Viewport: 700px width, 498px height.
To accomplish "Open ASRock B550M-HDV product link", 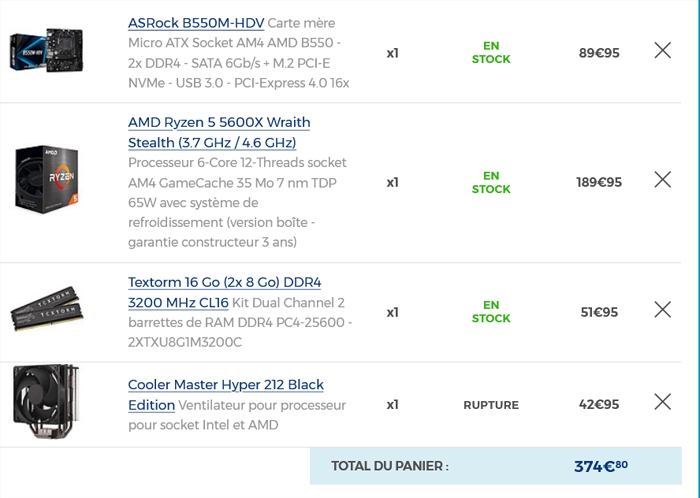I will pos(196,23).
